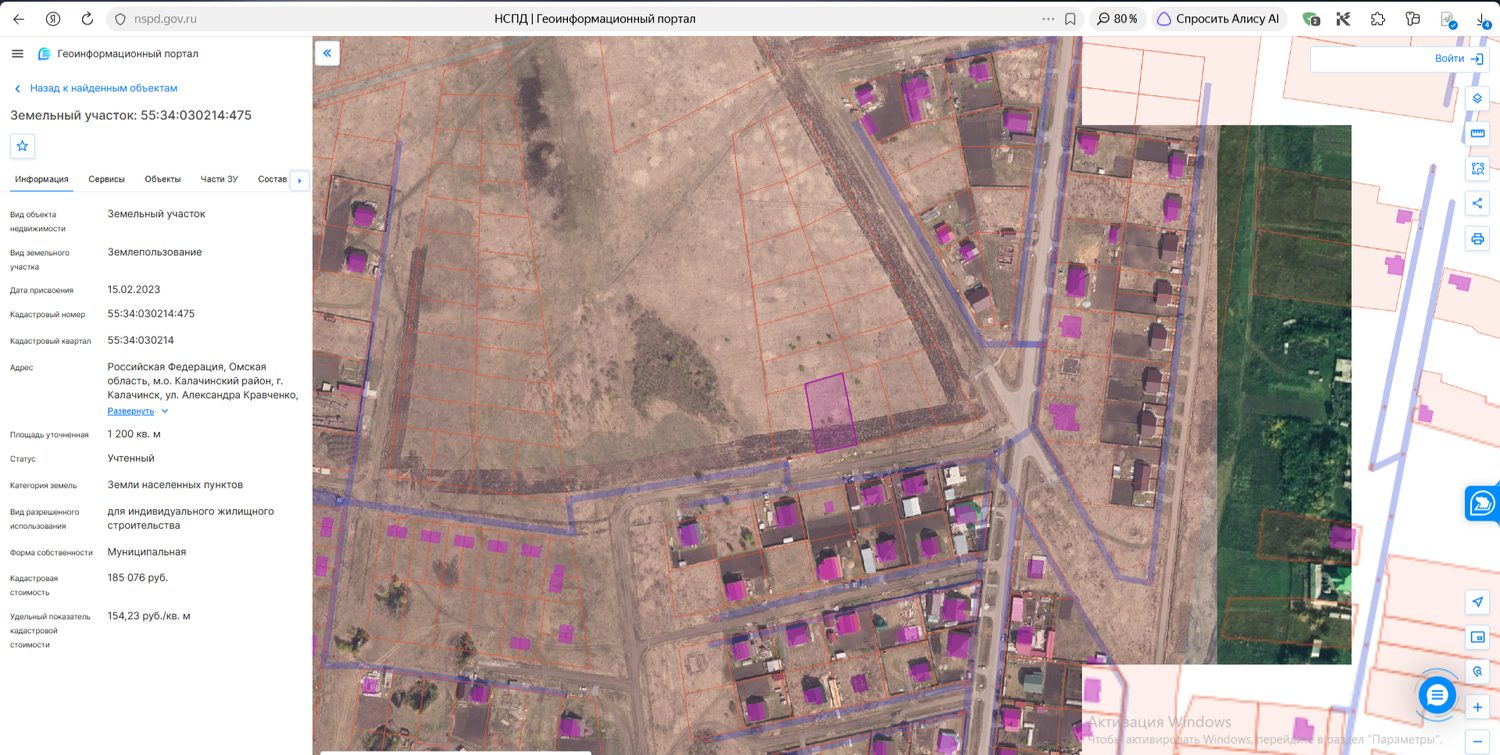Viewport: 1500px width, 755px height.
Task: Open the side assistant widget tab
Action: 1482,504
